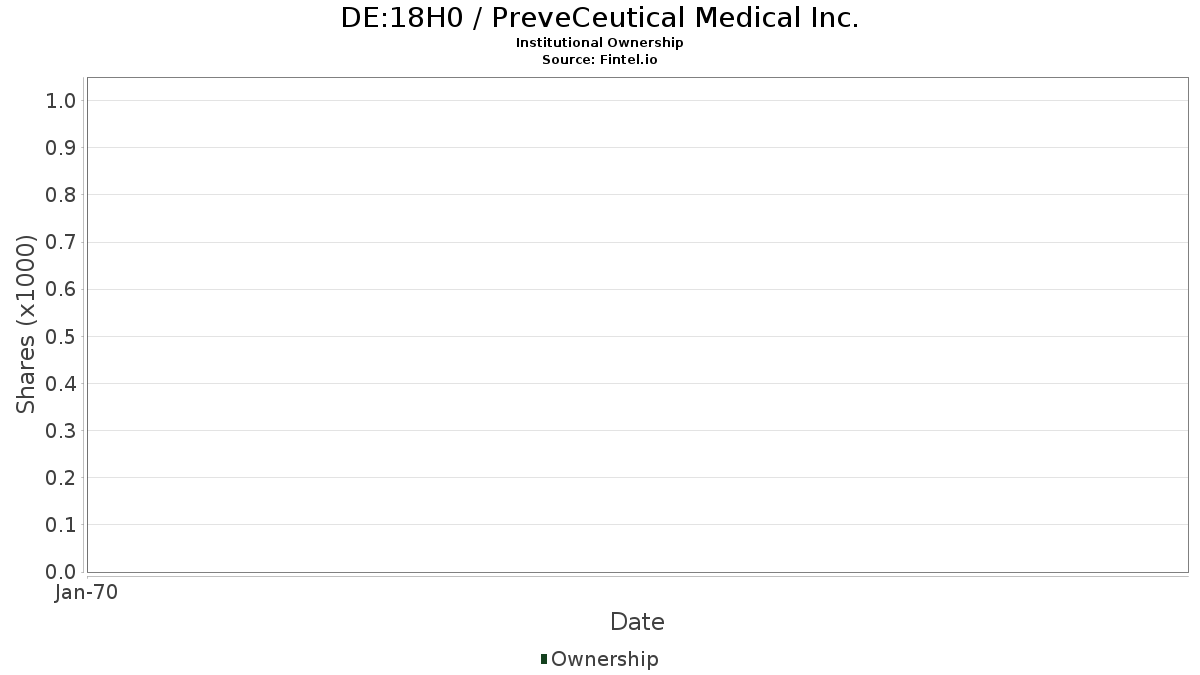This screenshot has width=1200, height=675.
Task: Click the center of the empty plot area
Action: pyautogui.click(x=637, y=325)
